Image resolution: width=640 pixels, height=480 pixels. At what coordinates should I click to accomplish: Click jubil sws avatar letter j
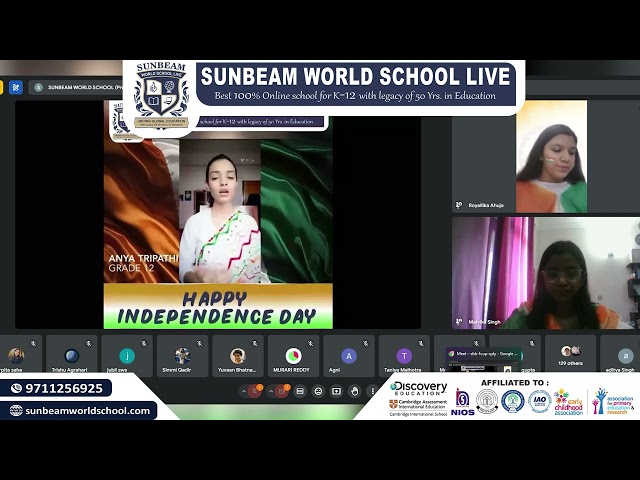point(127,356)
